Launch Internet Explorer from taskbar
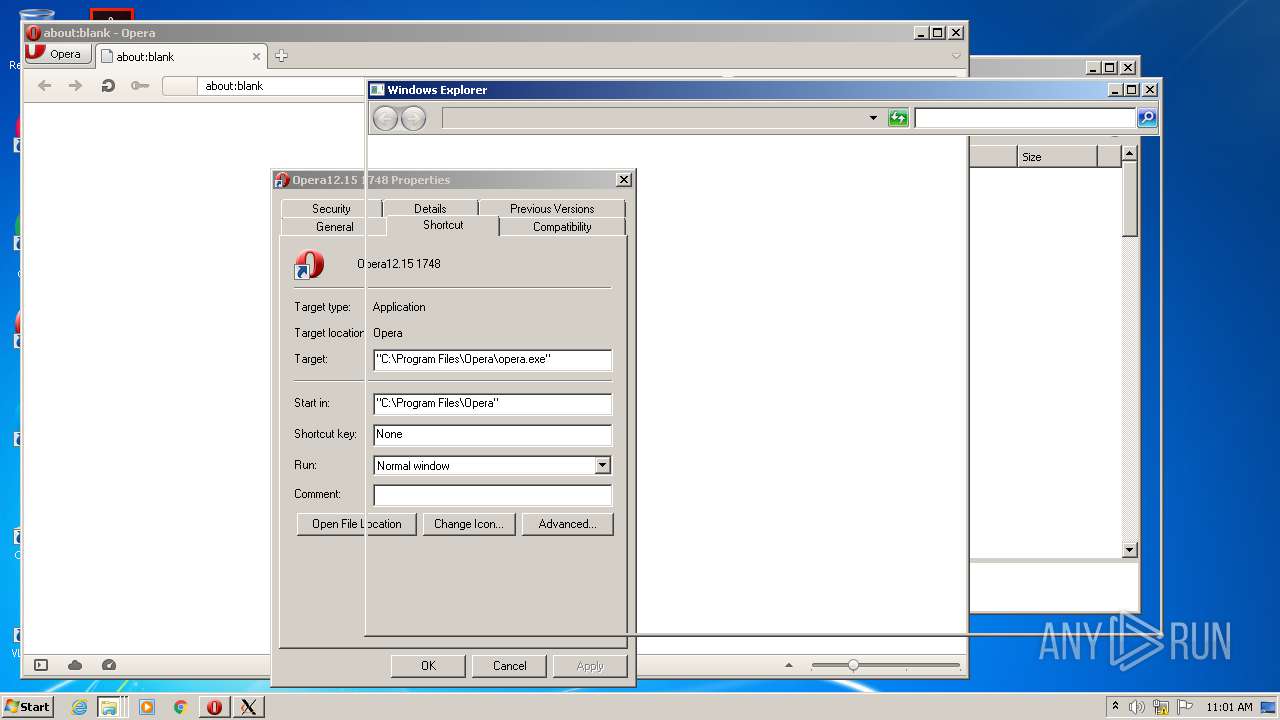Image resolution: width=1280 pixels, height=720 pixels. pyautogui.click(x=79, y=707)
